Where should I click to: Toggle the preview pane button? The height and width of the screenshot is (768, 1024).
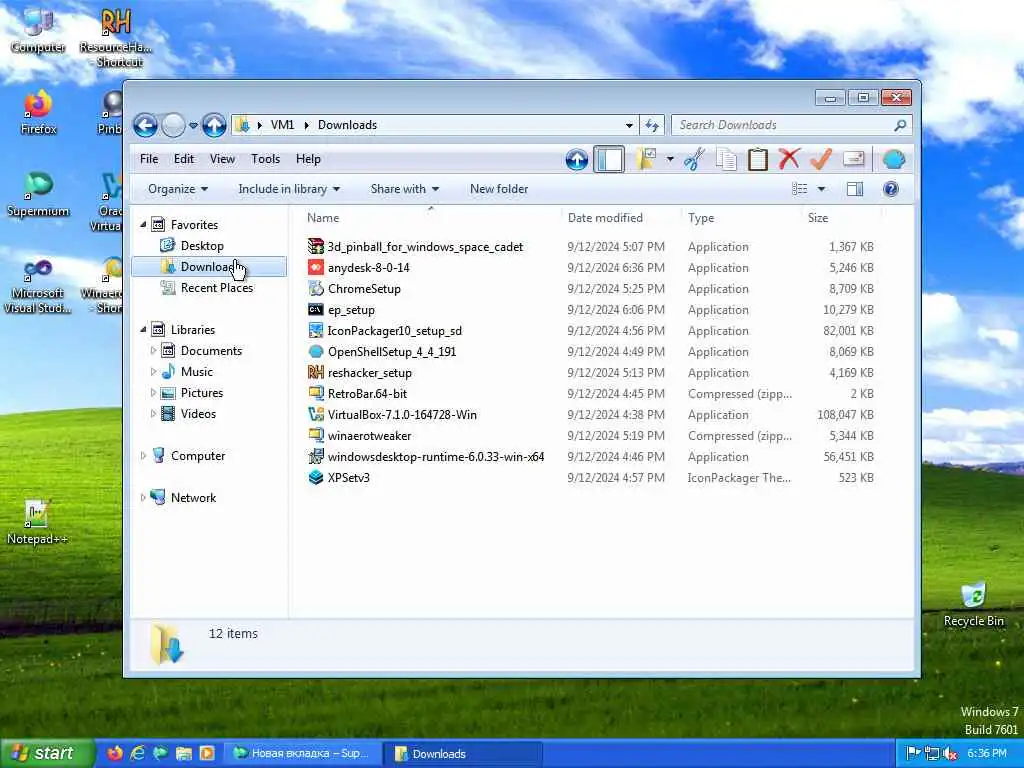click(x=855, y=189)
